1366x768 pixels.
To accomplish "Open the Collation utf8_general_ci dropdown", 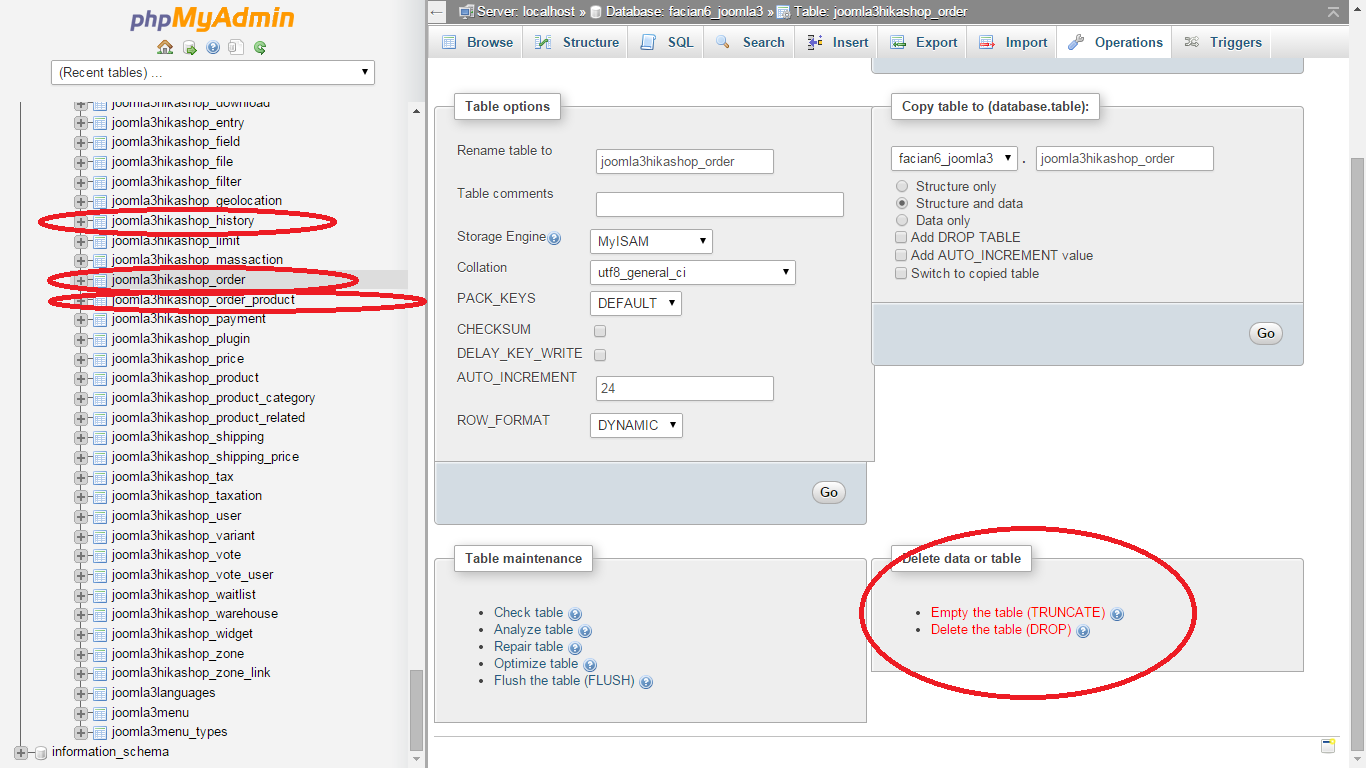I will coord(693,272).
